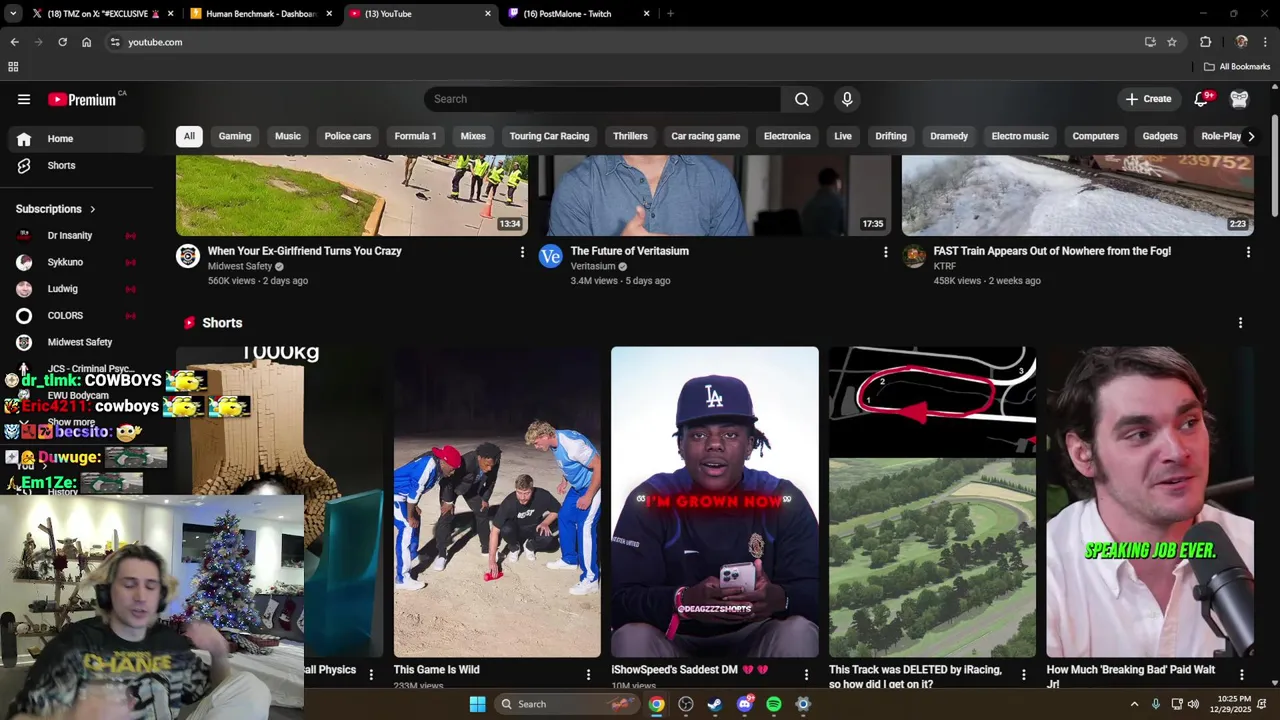The image size is (1280, 720).
Task: Open the YouTube hamburger guide menu
Action: (x=24, y=99)
